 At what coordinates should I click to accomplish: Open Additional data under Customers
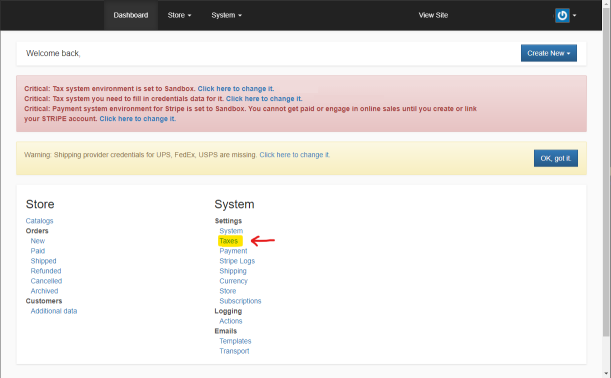tap(54, 311)
